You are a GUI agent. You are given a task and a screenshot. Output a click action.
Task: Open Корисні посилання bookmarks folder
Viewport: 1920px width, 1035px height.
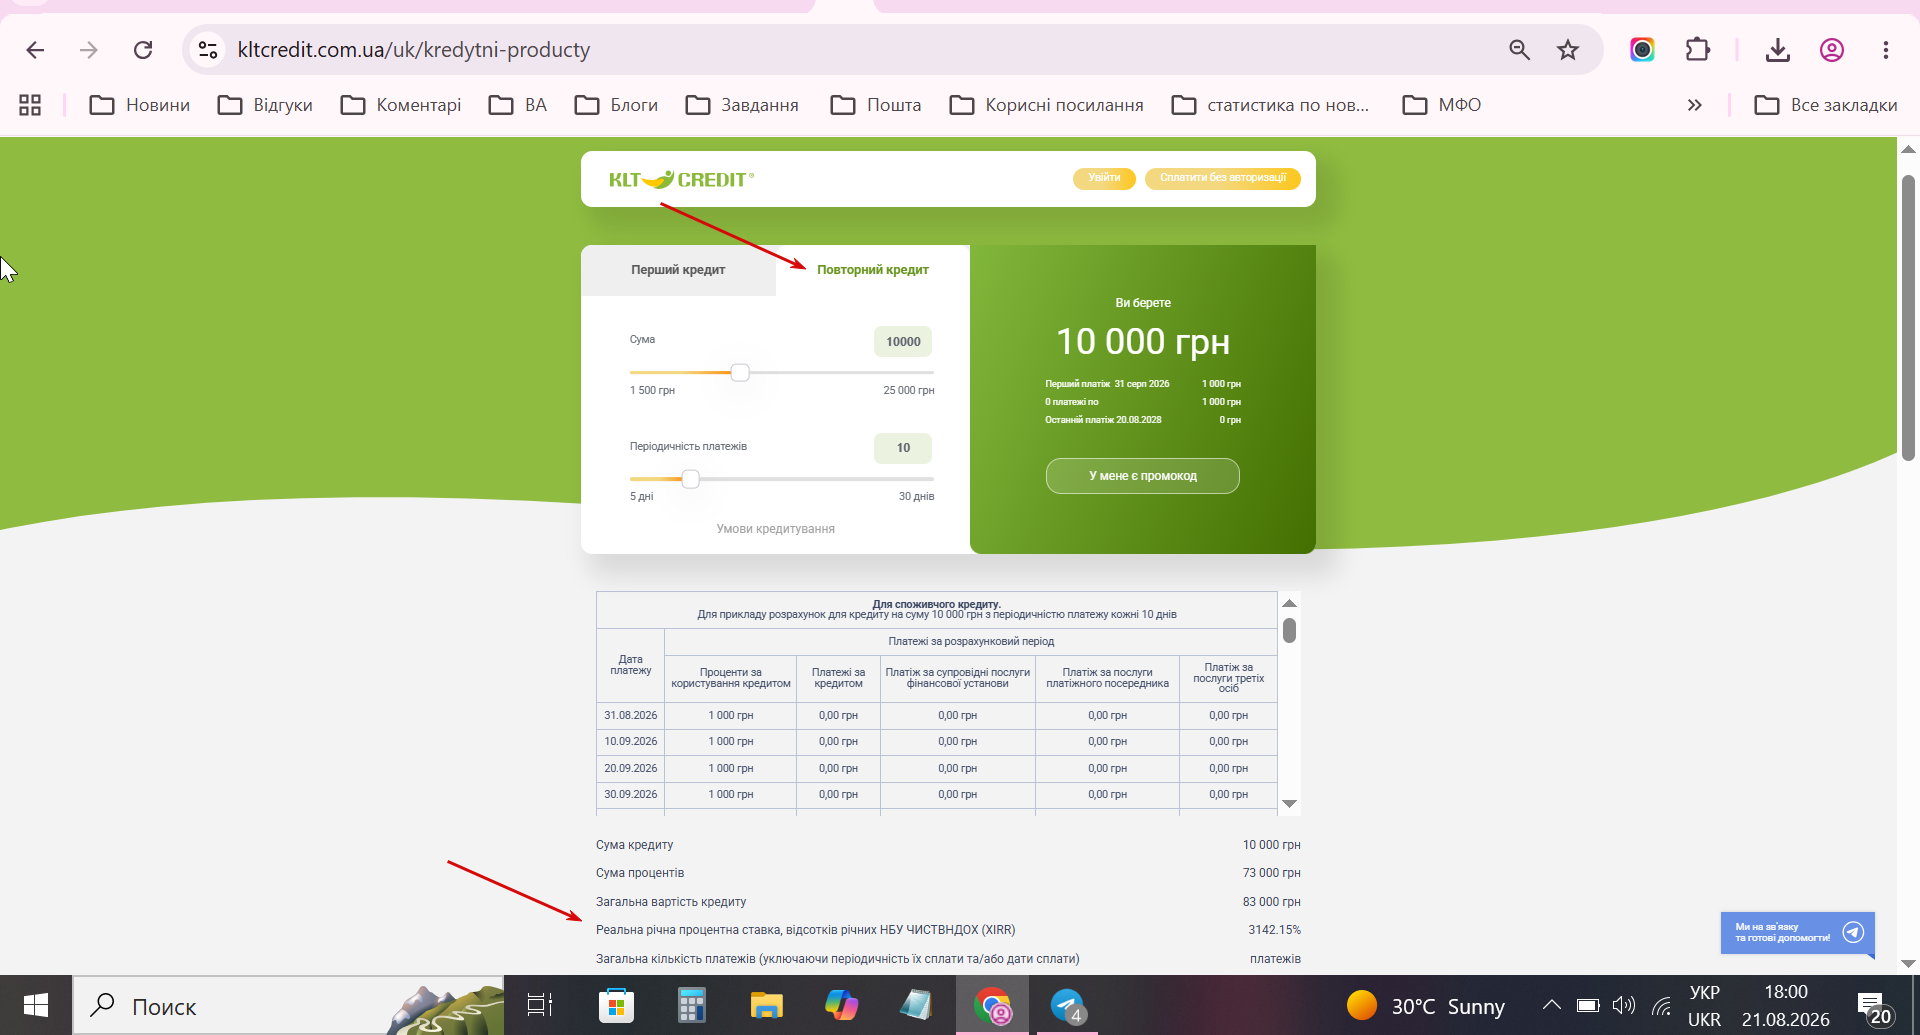(1046, 105)
